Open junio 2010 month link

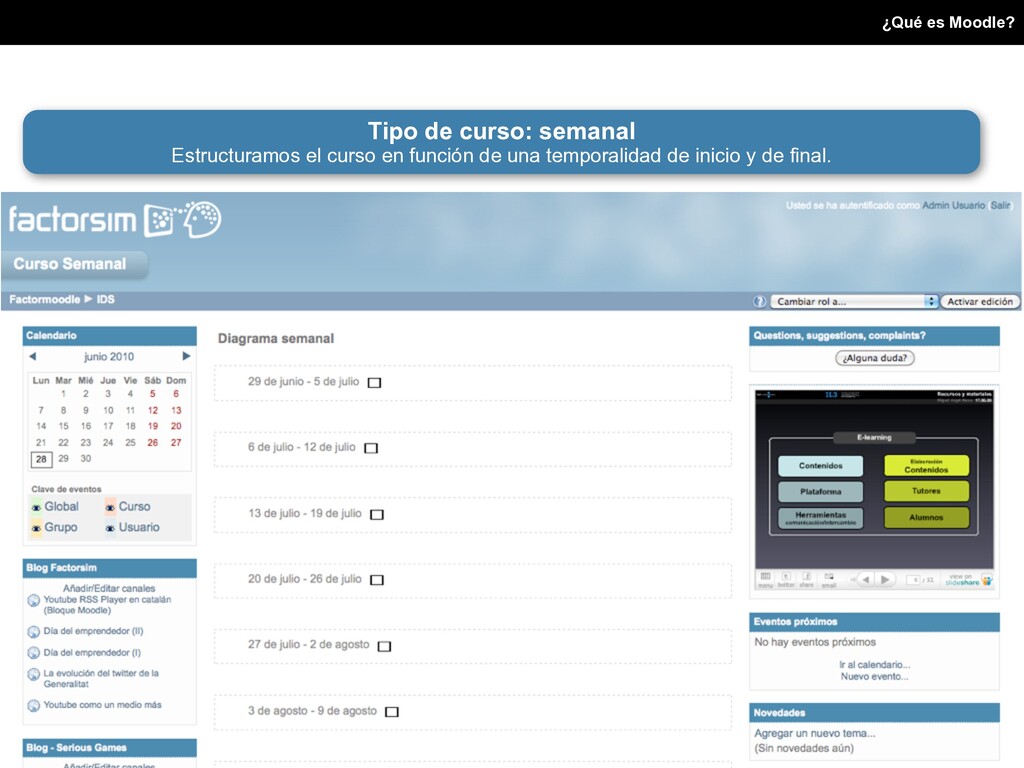(x=109, y=357)
